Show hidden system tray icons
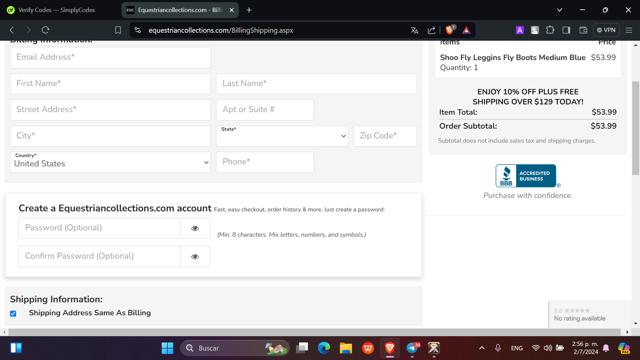 [x=482, y=348]
